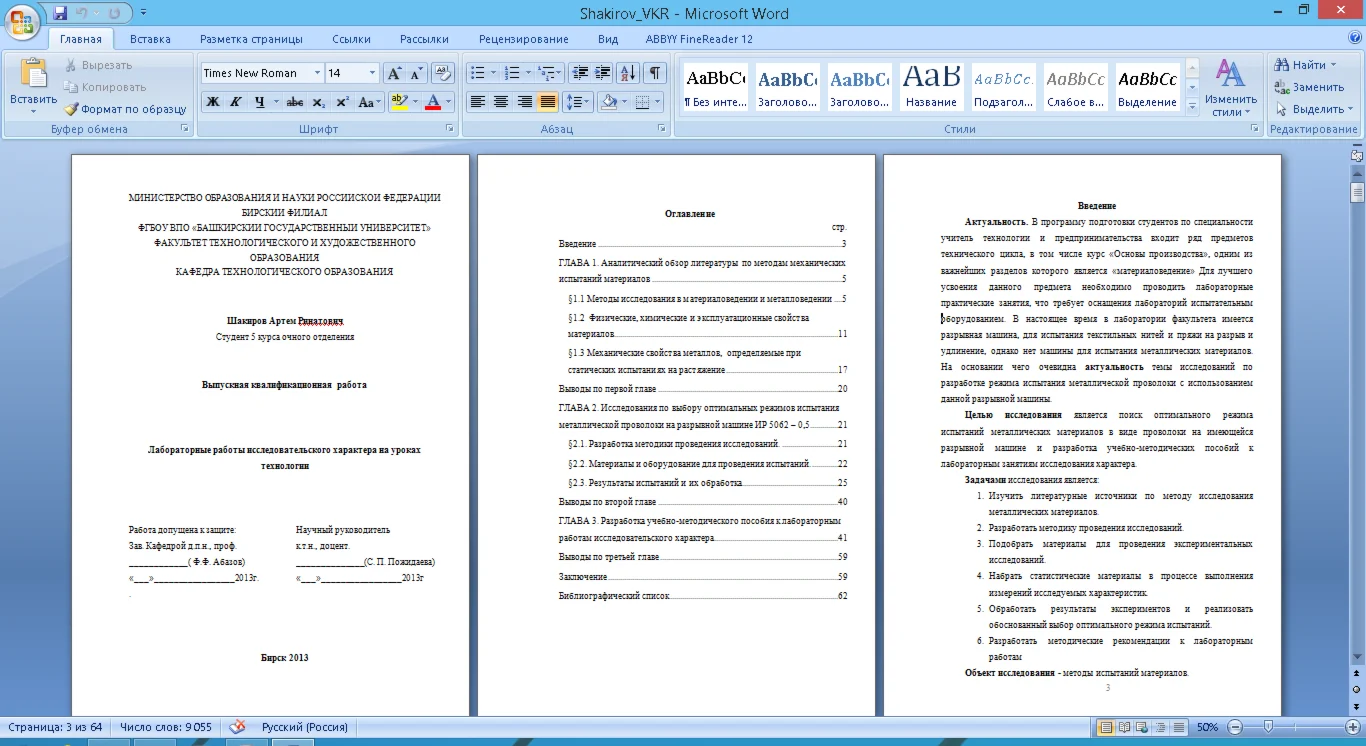The image size is (1366, 746).
Task: Click the Заменить button
Action: 1310,87
